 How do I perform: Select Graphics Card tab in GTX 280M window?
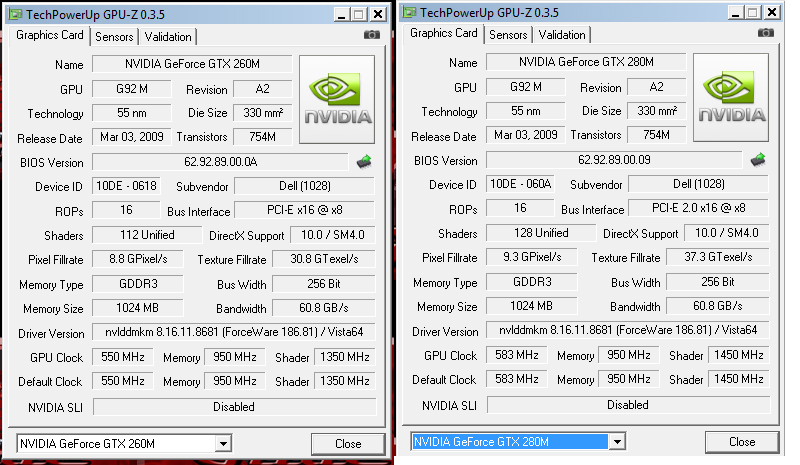pyautogui.click(x=443, y=33)
